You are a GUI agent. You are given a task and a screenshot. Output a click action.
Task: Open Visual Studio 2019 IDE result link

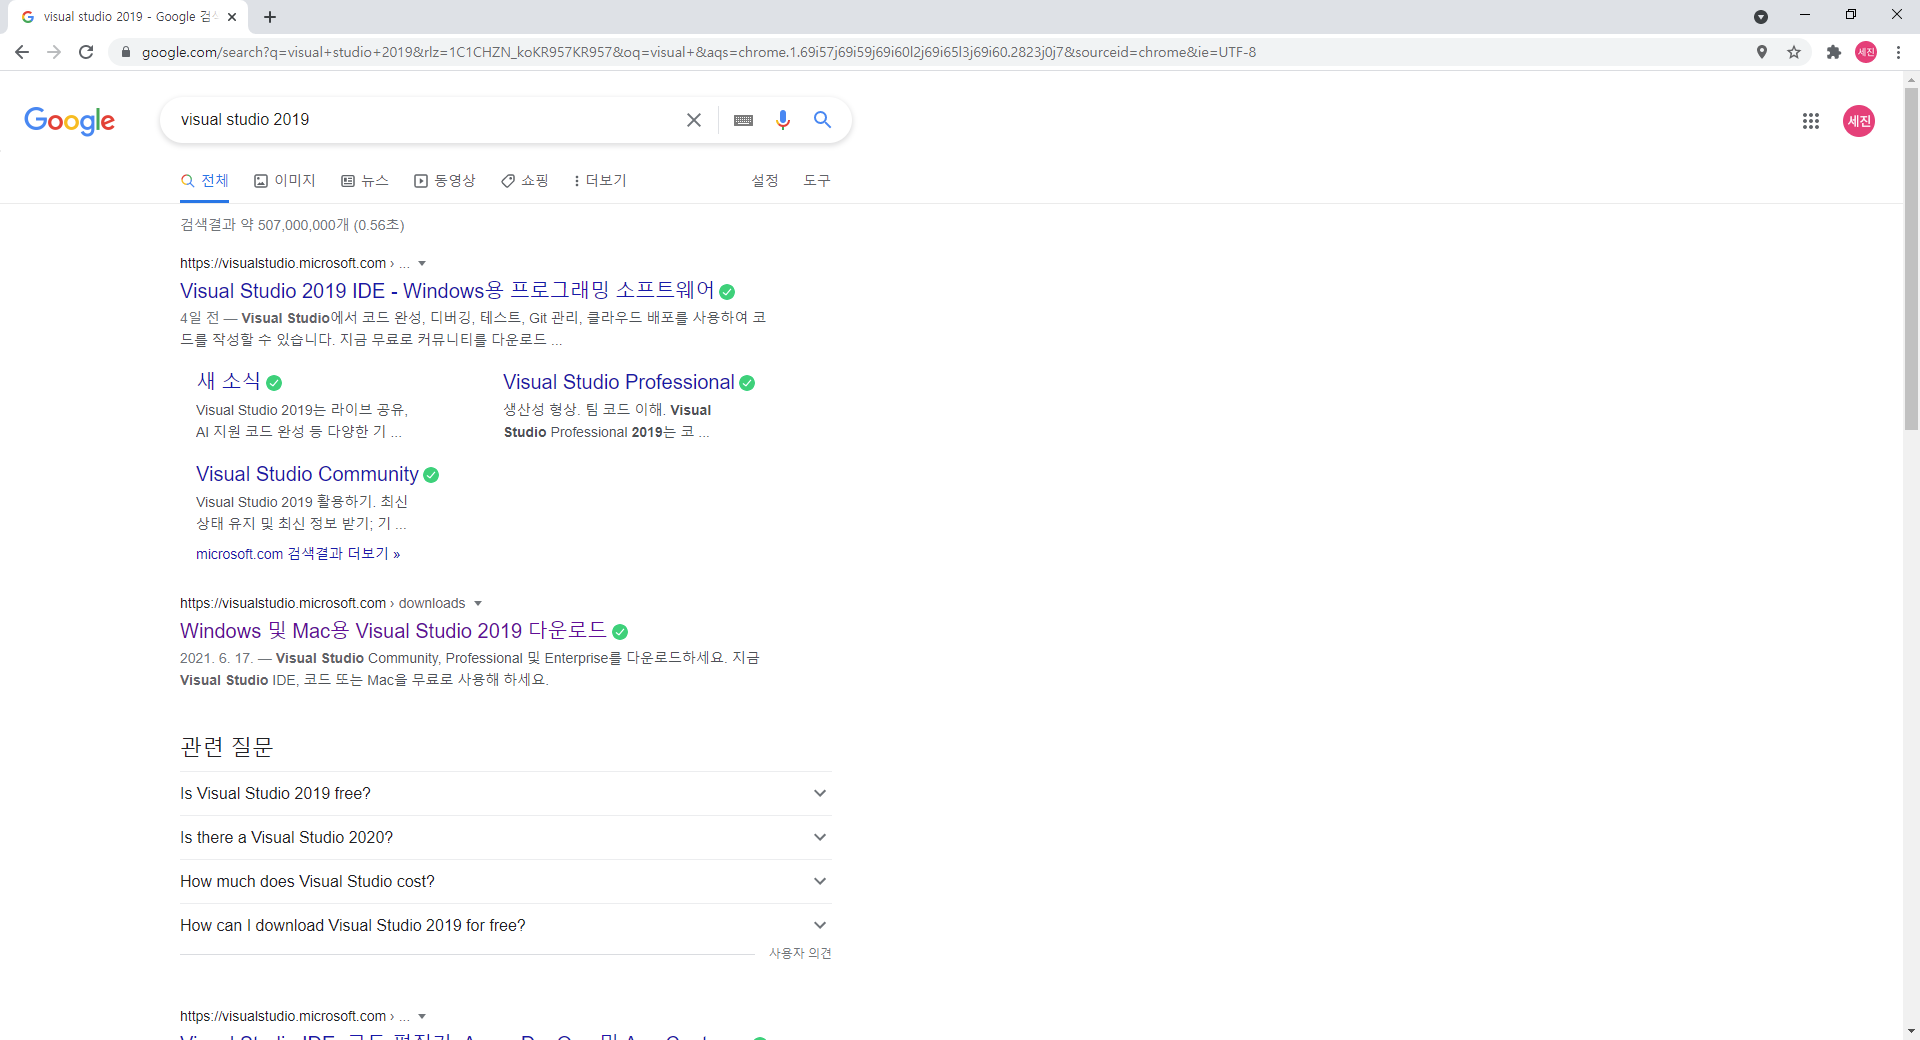(x=447, y=291)
